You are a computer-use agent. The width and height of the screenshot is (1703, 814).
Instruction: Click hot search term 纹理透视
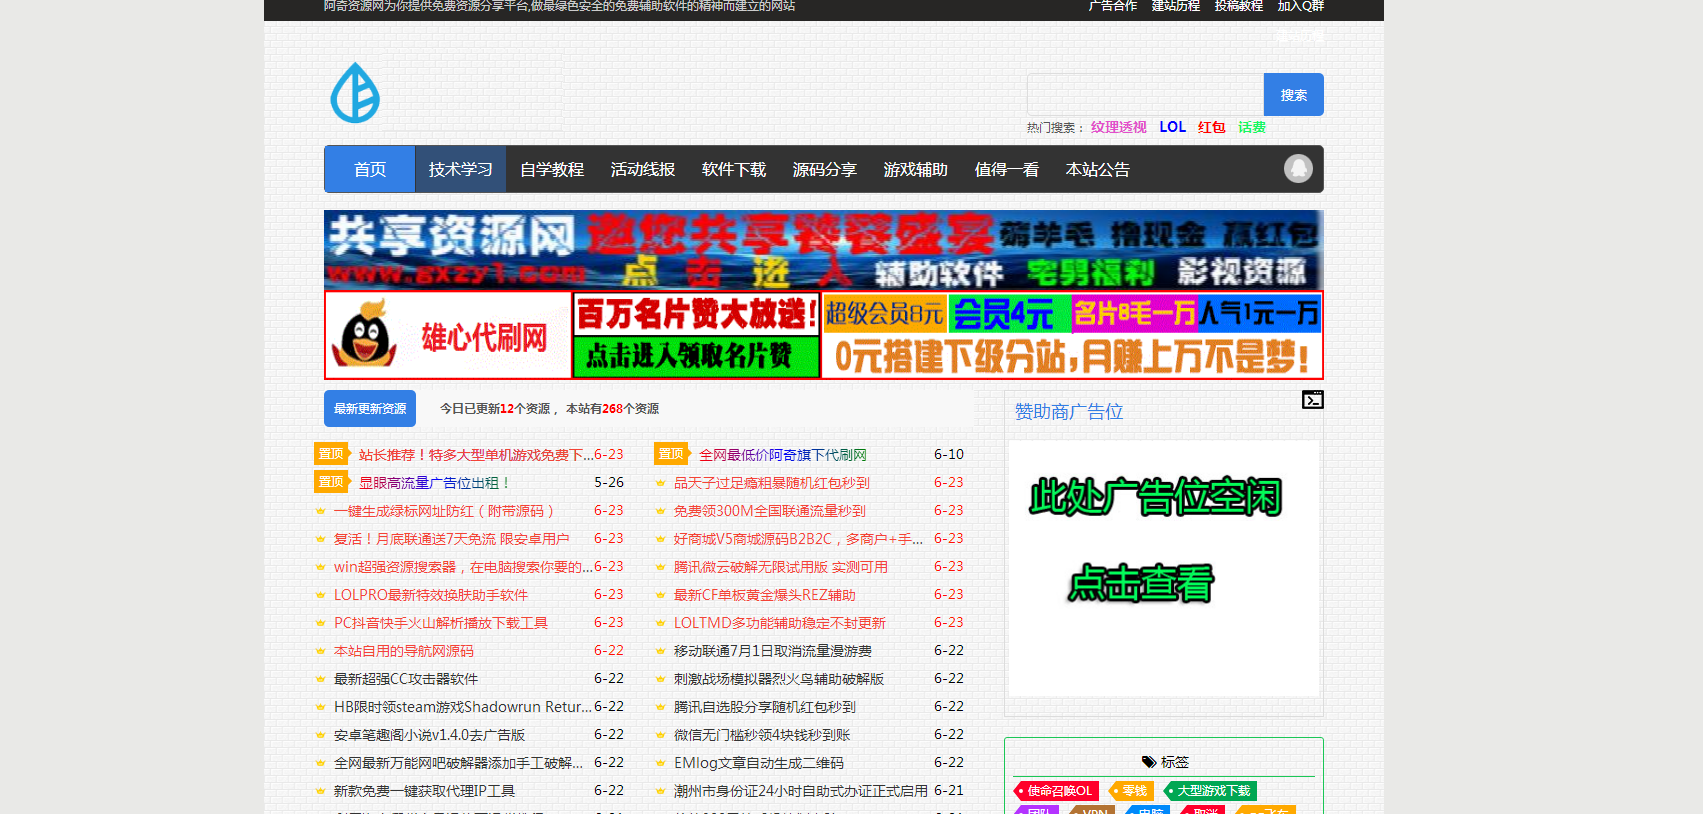tap(1119, 127)
